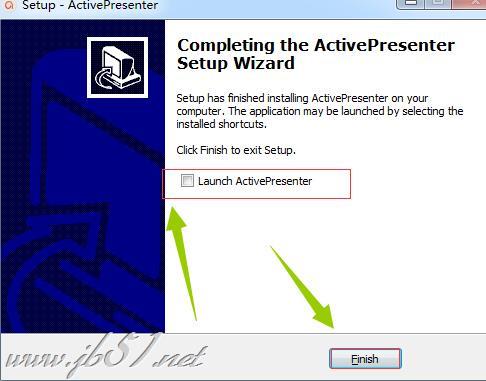Click the computer setup wizard icon
This screenshot has height=381, width=486.
click(117, 68)
